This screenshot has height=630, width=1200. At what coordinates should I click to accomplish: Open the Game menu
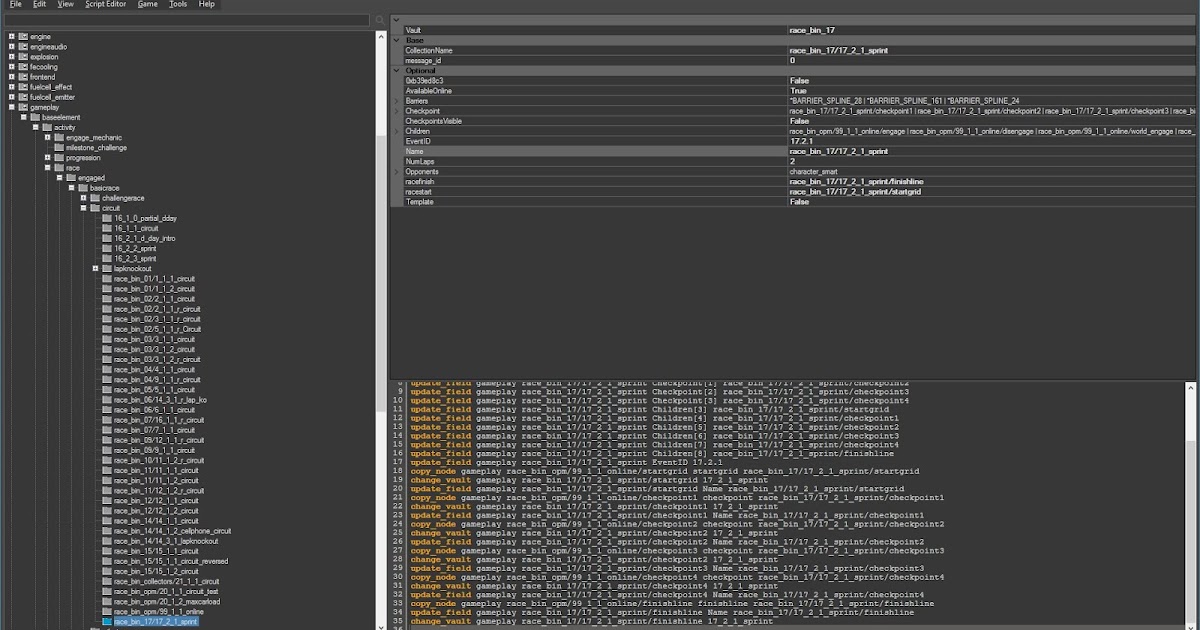(x=146, y=4)
